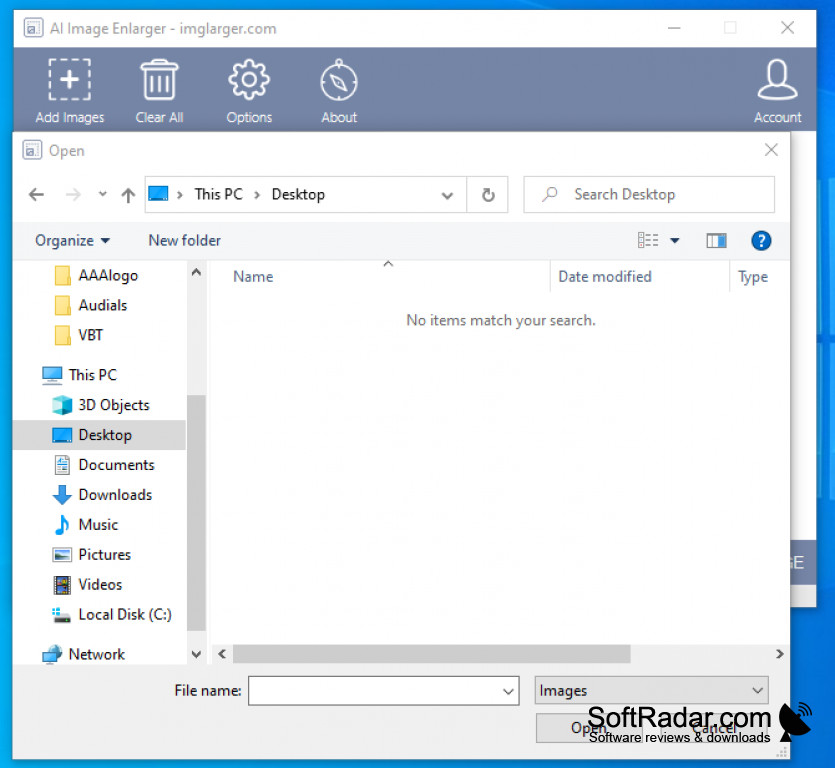Expand the Images file type dropdown
This screenshot has width=835, height=768.
pos(757,690)
